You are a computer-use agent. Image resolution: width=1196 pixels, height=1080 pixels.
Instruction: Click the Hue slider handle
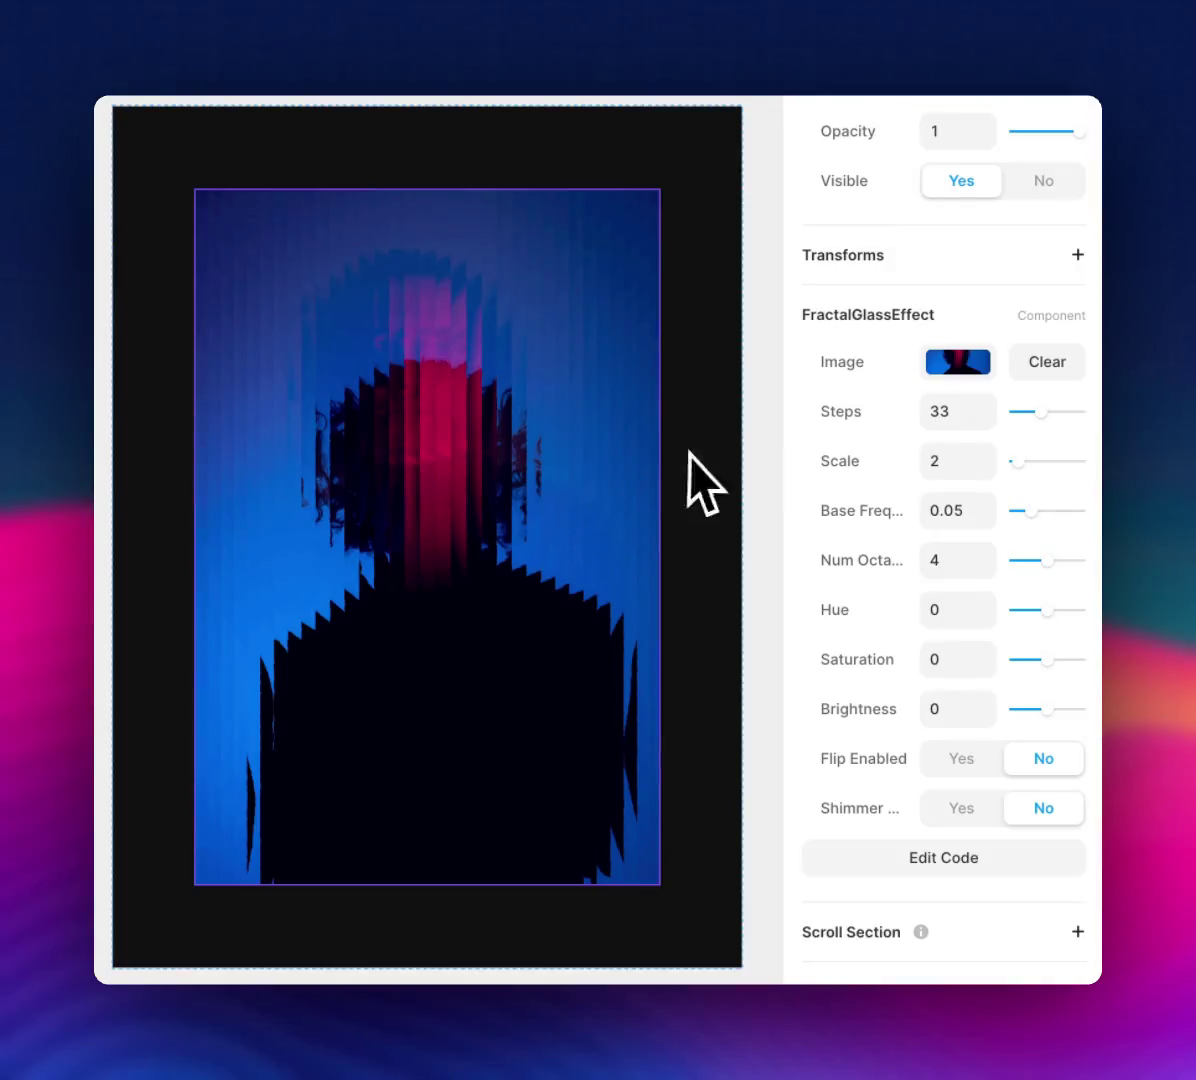coord(1047,610)
